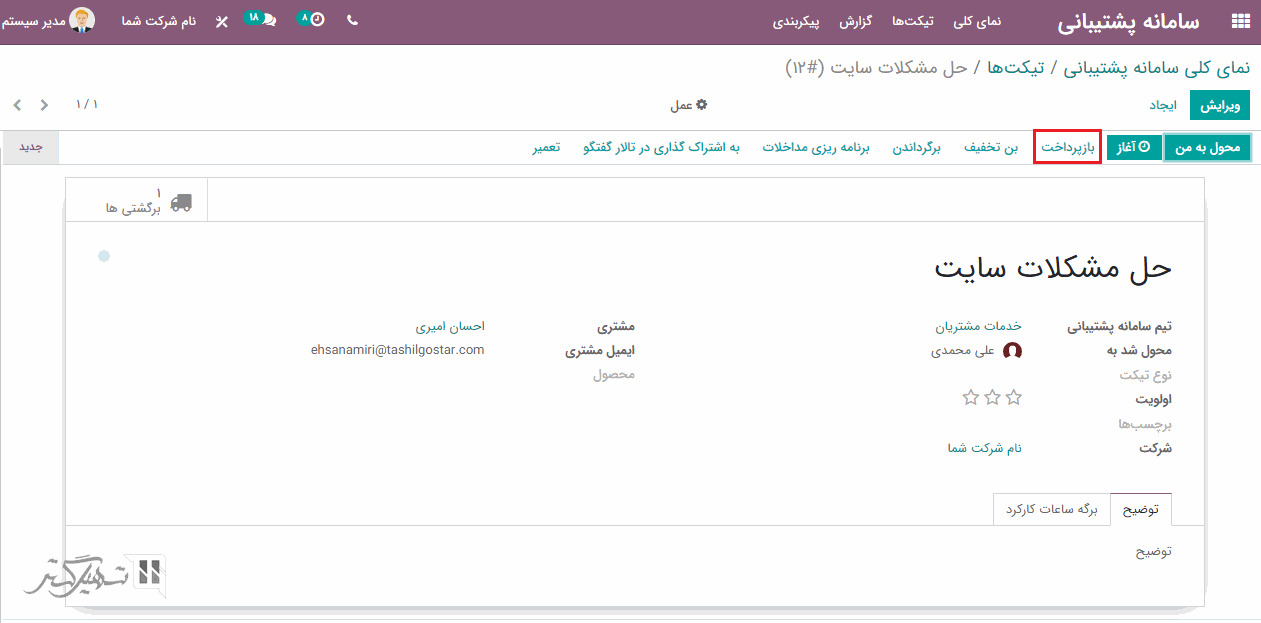Set priority to the middle star
The height and width of the screenshot is (623, 1261).
(x=992, y=398)
